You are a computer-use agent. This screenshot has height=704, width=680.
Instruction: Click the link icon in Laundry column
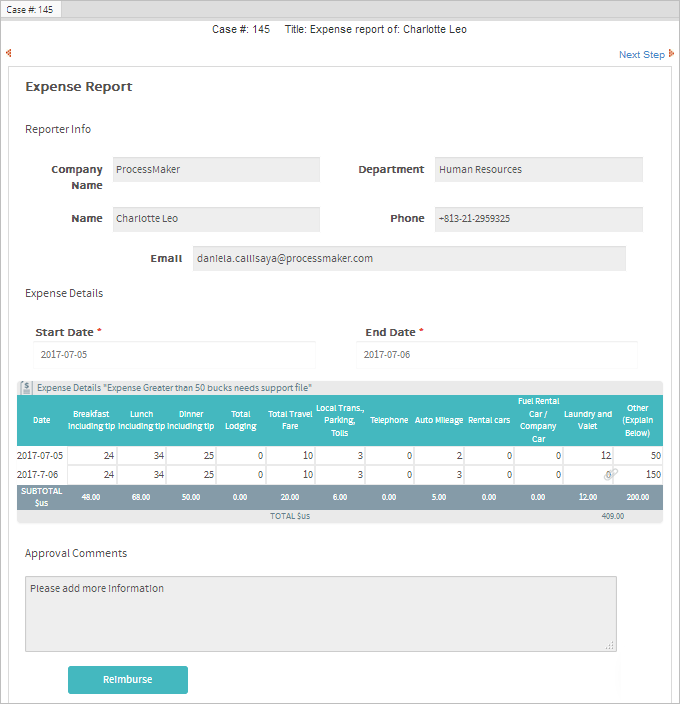coord(611,475)
